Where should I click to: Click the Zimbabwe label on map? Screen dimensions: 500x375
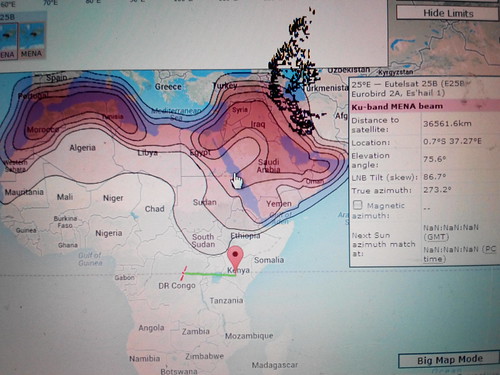click(x=204, y=356)
